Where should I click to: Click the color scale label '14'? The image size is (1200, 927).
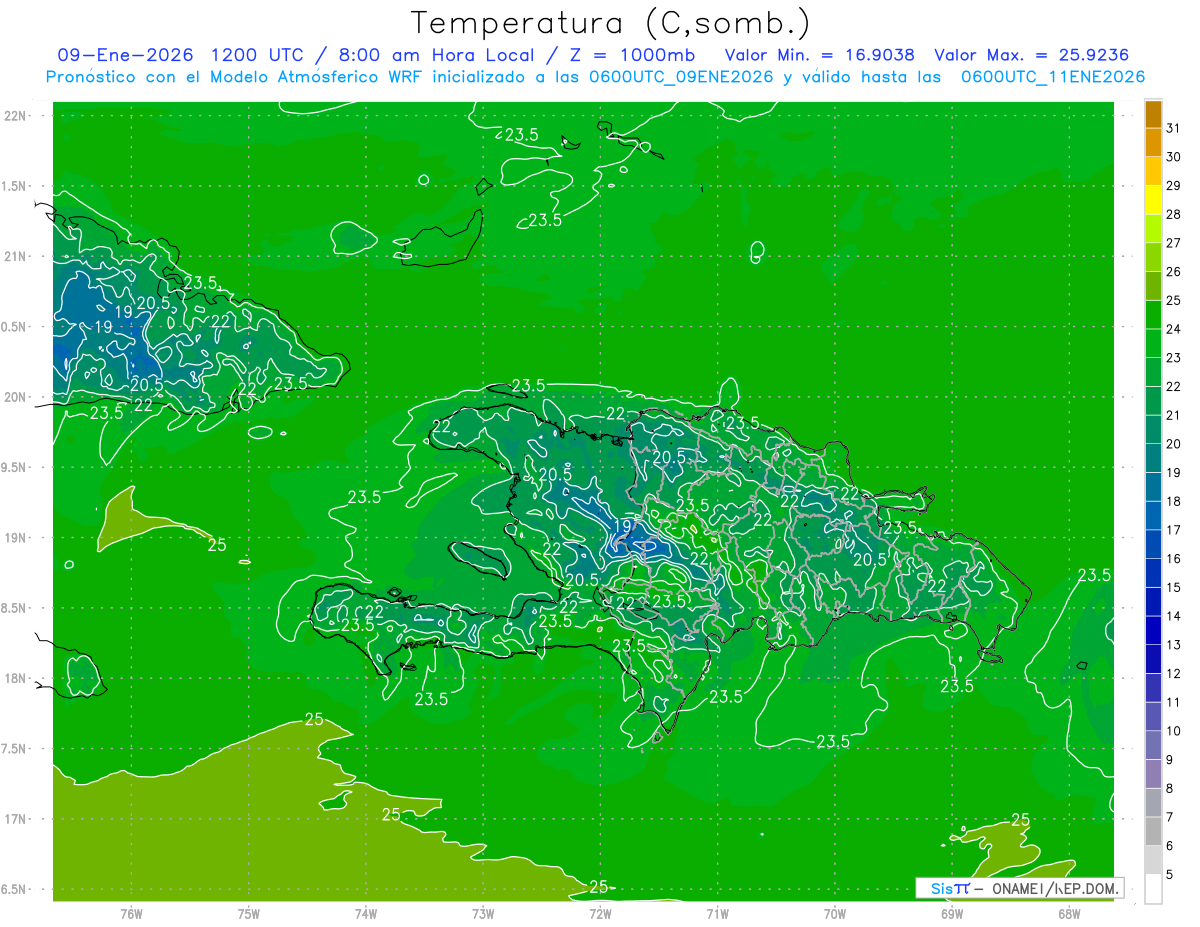1173,616
